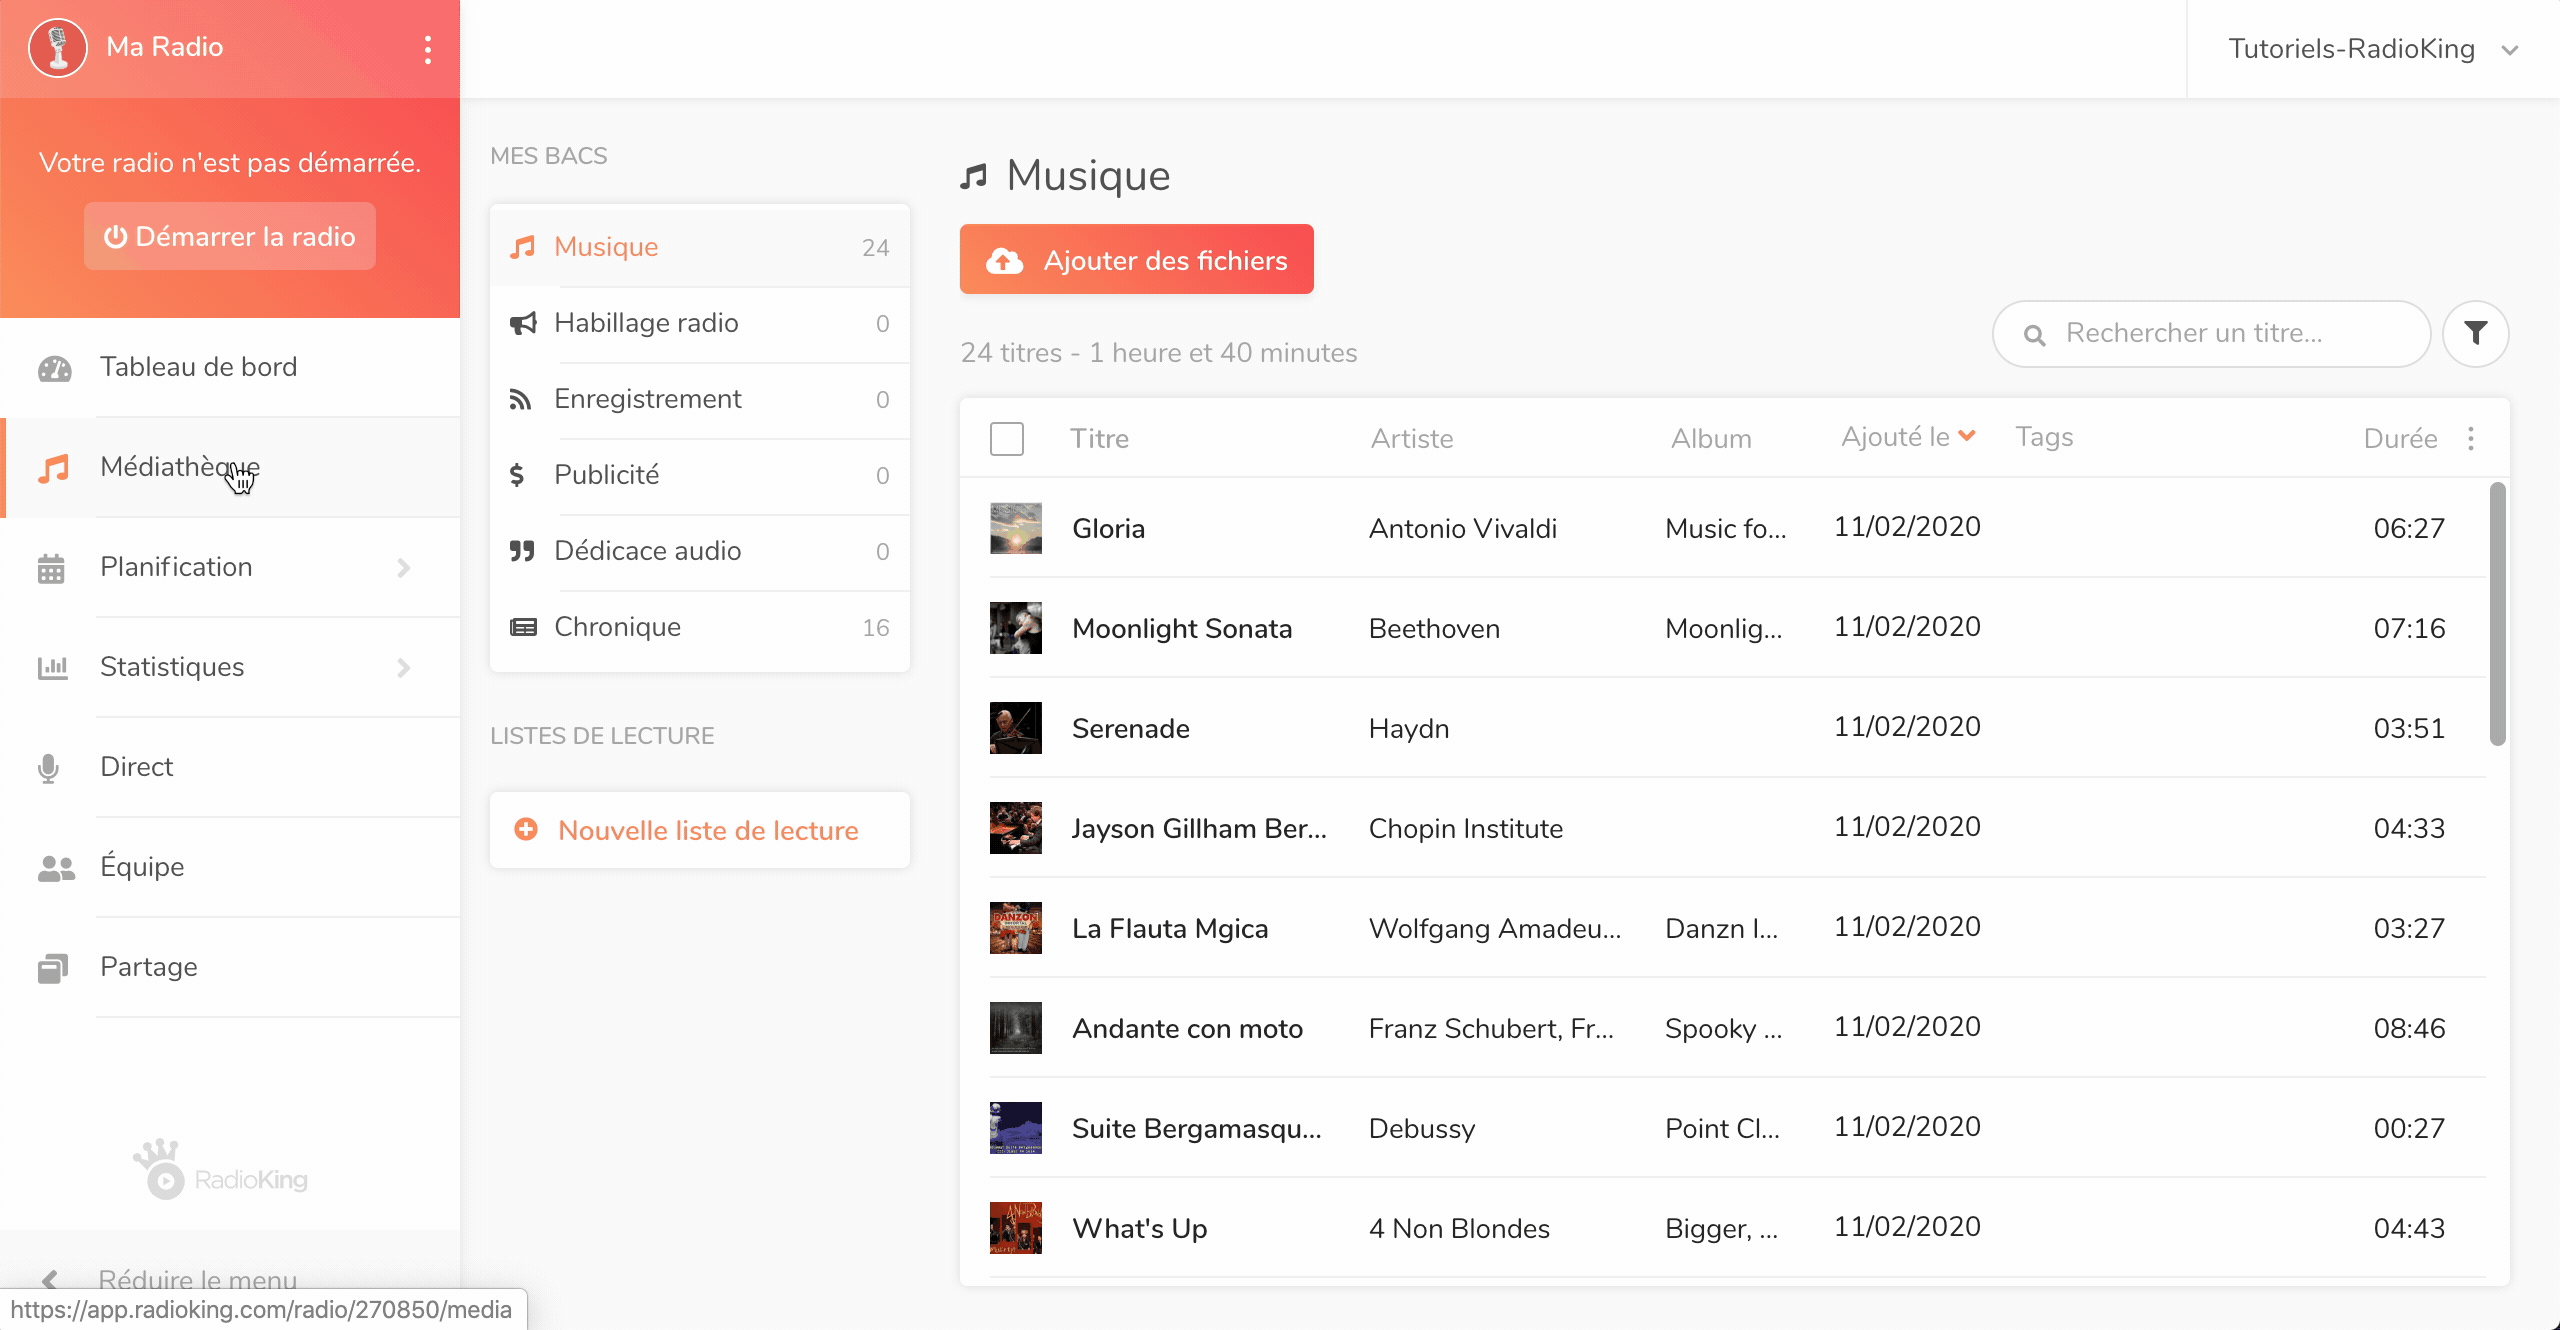
Task: Expand the Planification submenu chevron
Action: point(404,568)
